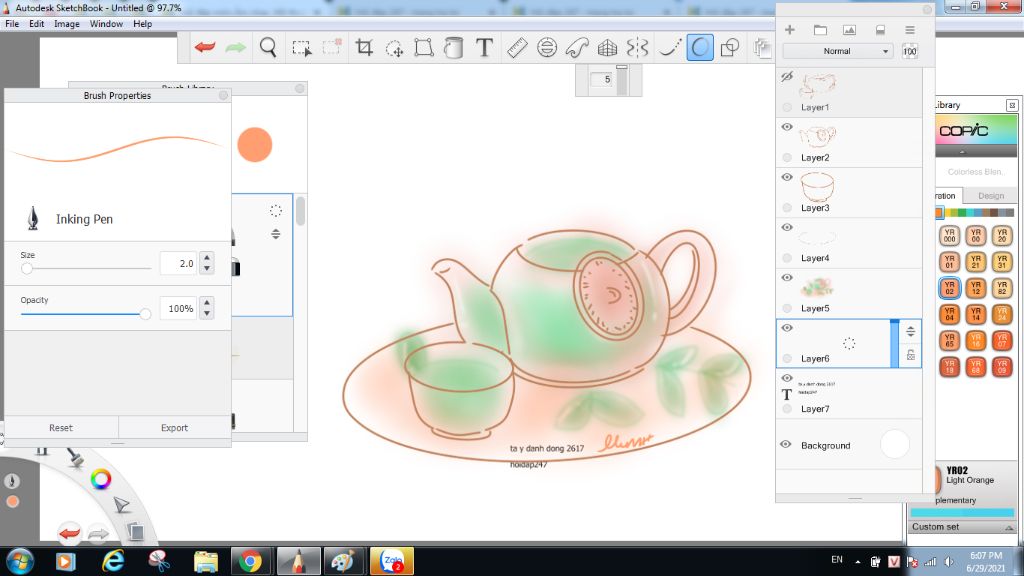Screen dimensions: 1024x576
Task: Select the Crop tool
Action: pos(364,47)
